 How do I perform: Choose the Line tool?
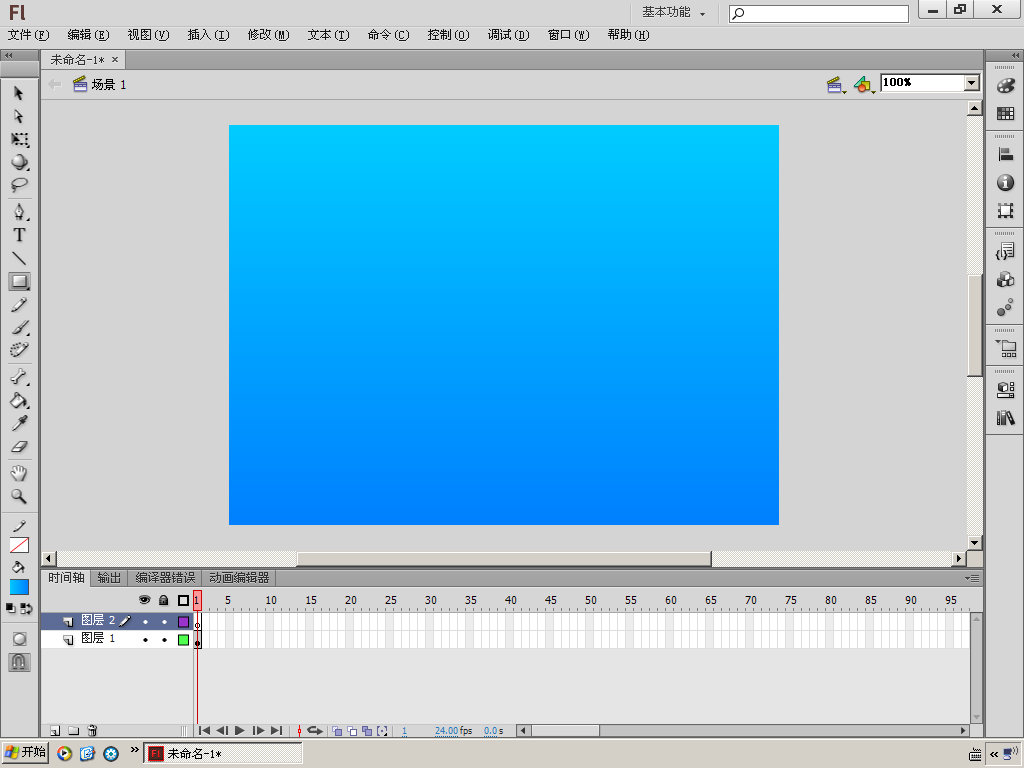pos(19,259)
